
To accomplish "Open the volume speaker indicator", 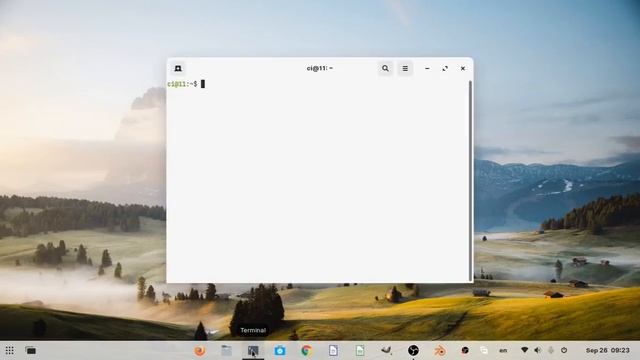I will point(538,350).
